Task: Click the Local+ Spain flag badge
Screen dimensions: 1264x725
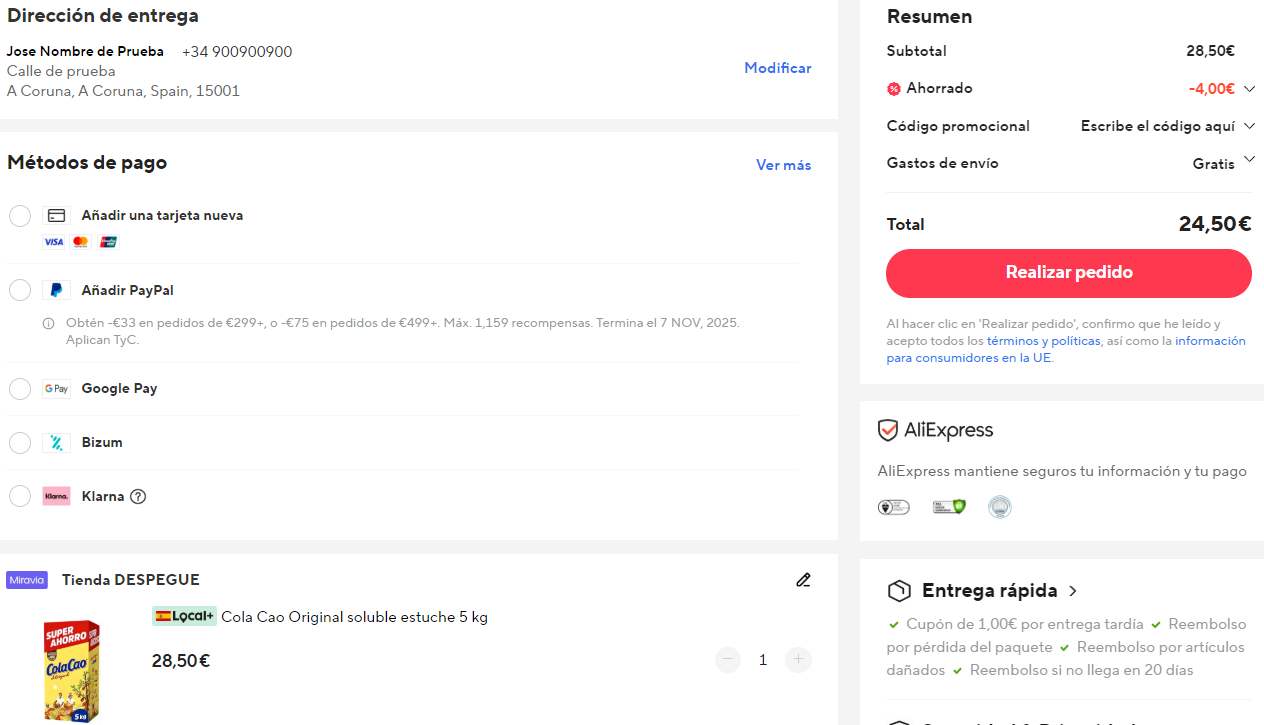Action: pos(184,617)
